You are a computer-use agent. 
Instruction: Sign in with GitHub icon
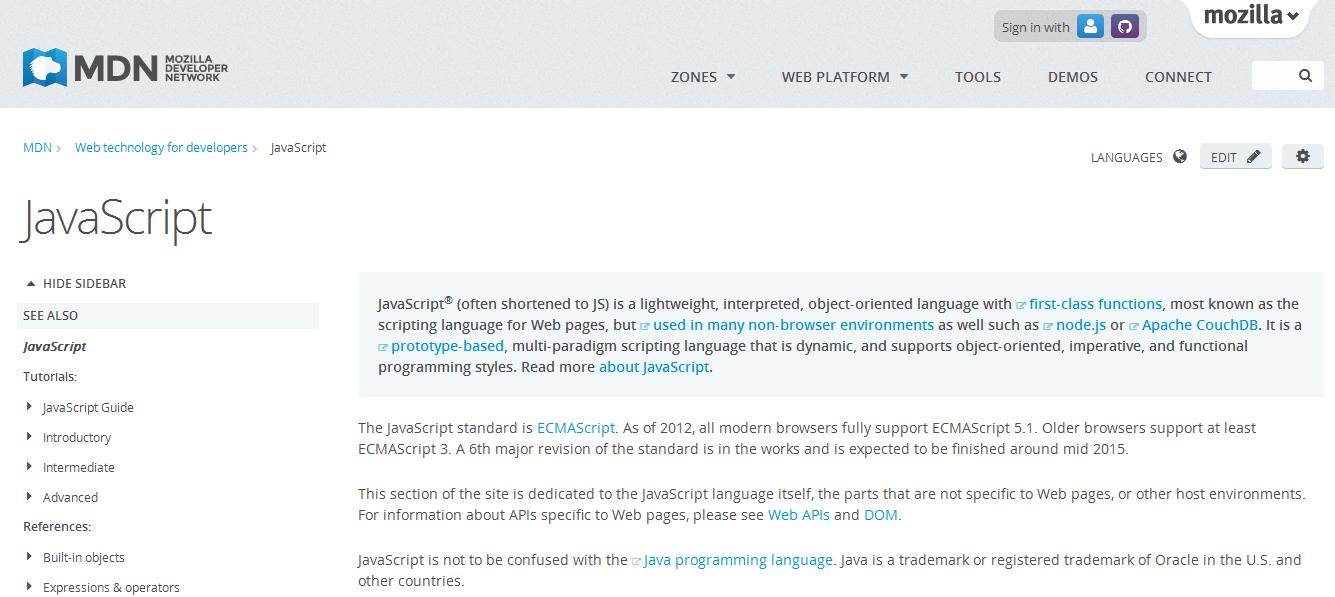tap(1125, 26)
